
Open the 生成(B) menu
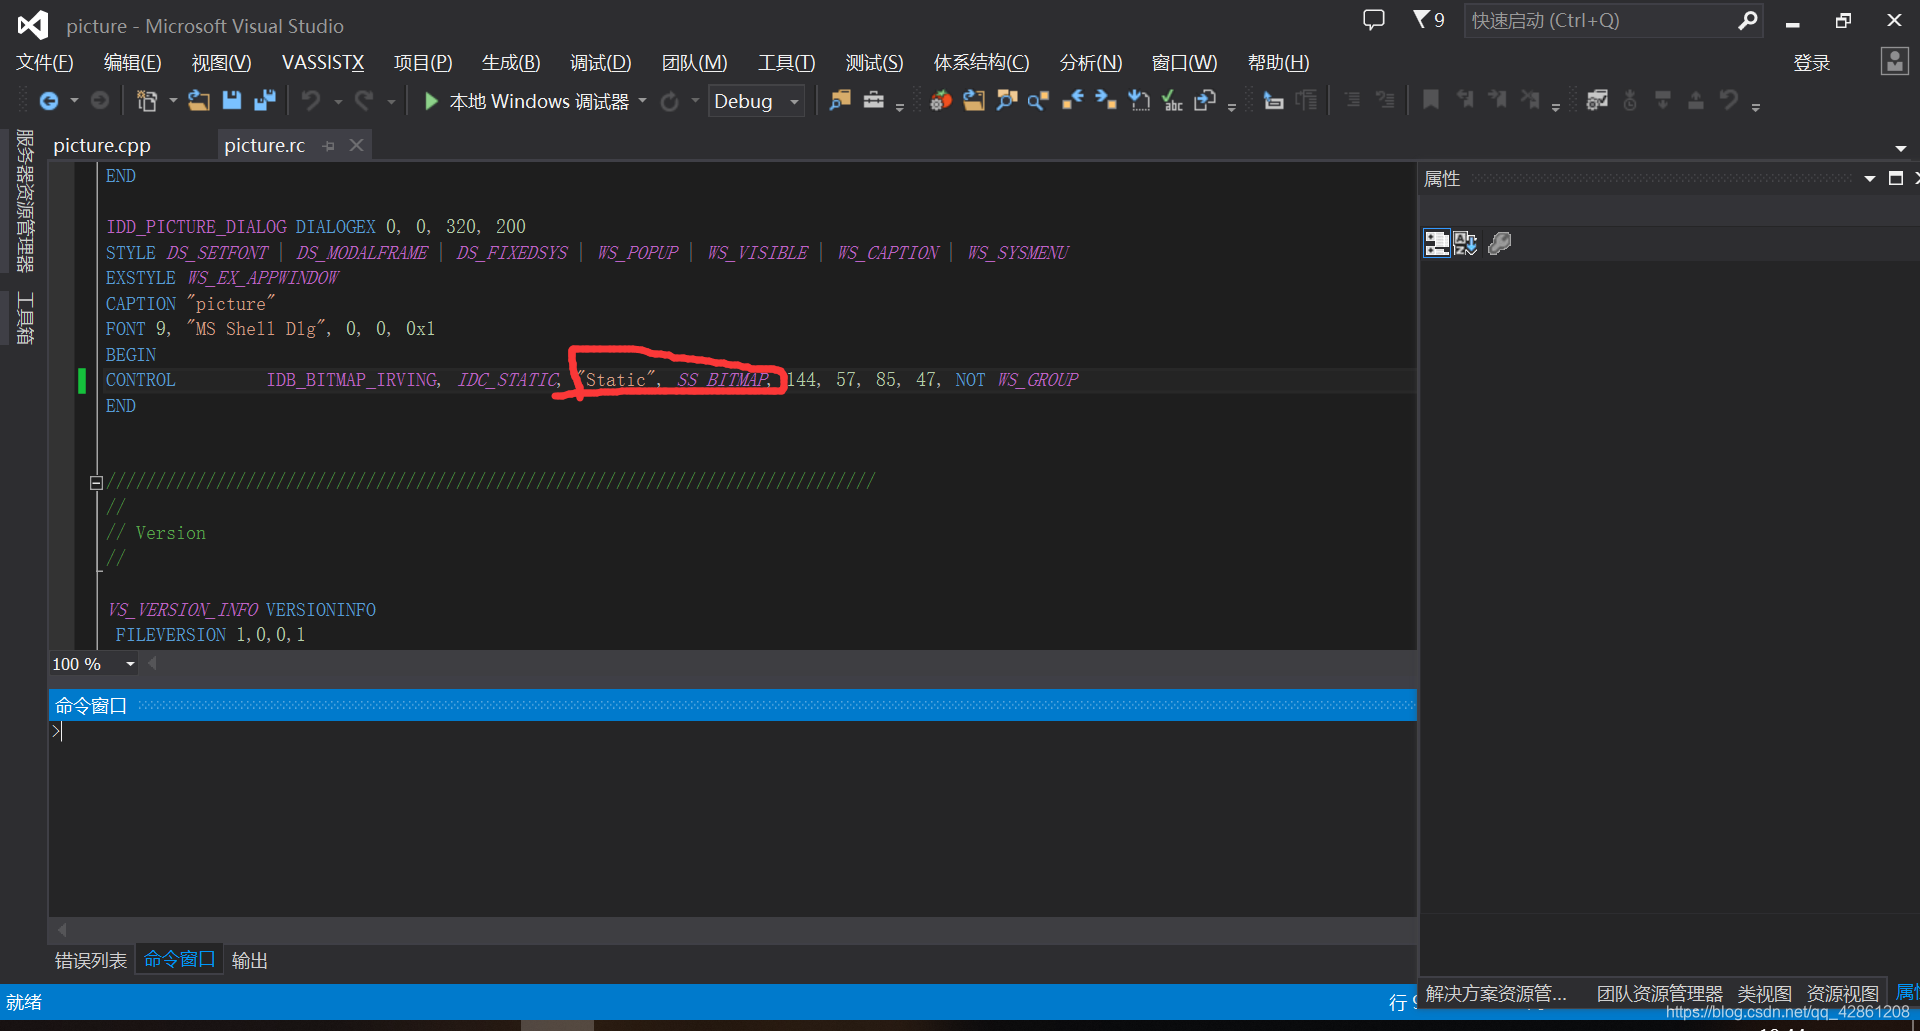click(x=511, y=63)
